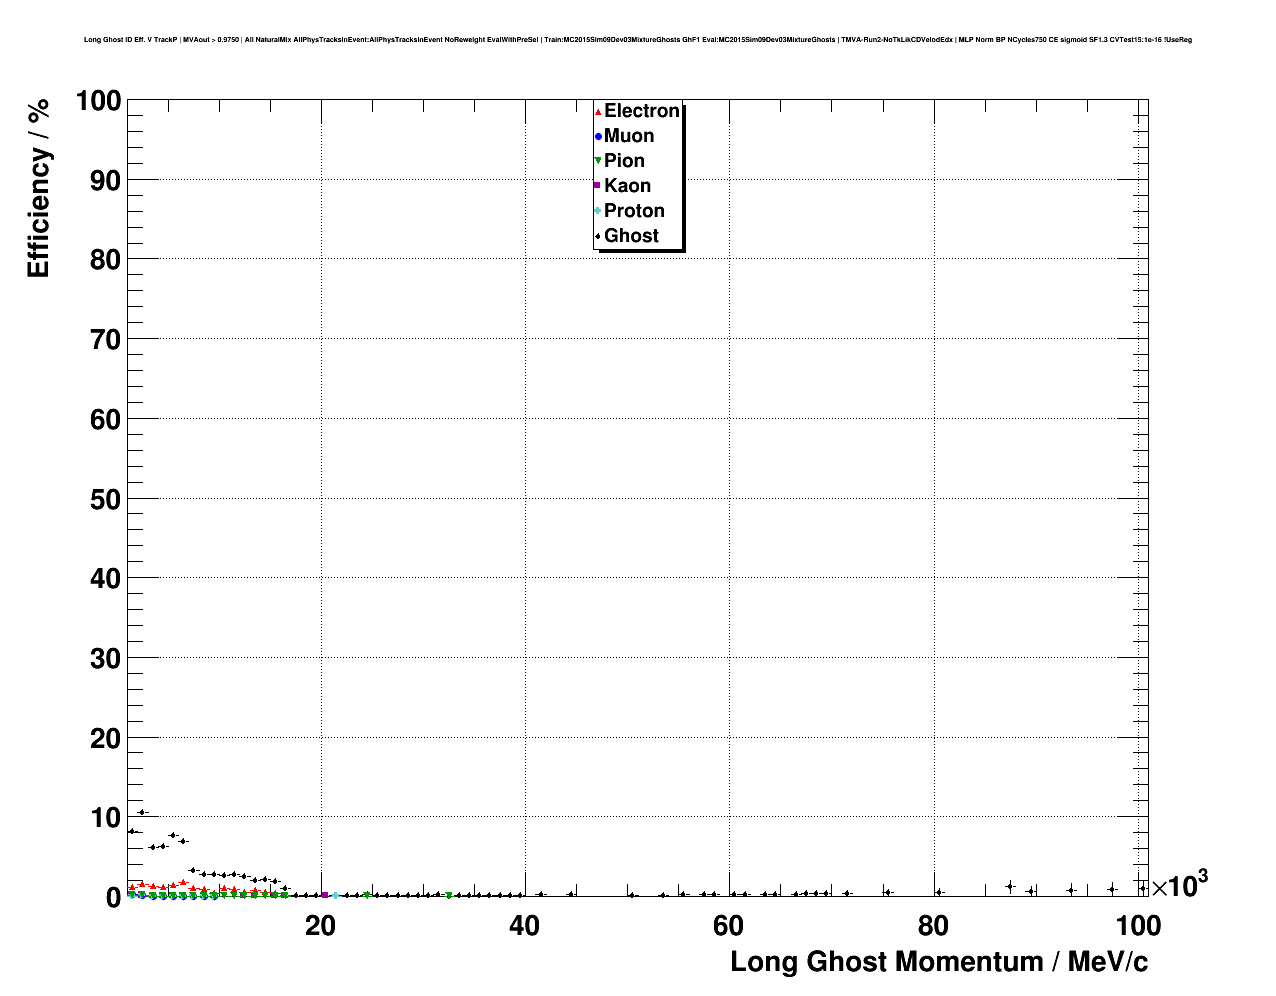
Task: Click the '10' tick label on the y-axis
Action: tap(105, 818)
